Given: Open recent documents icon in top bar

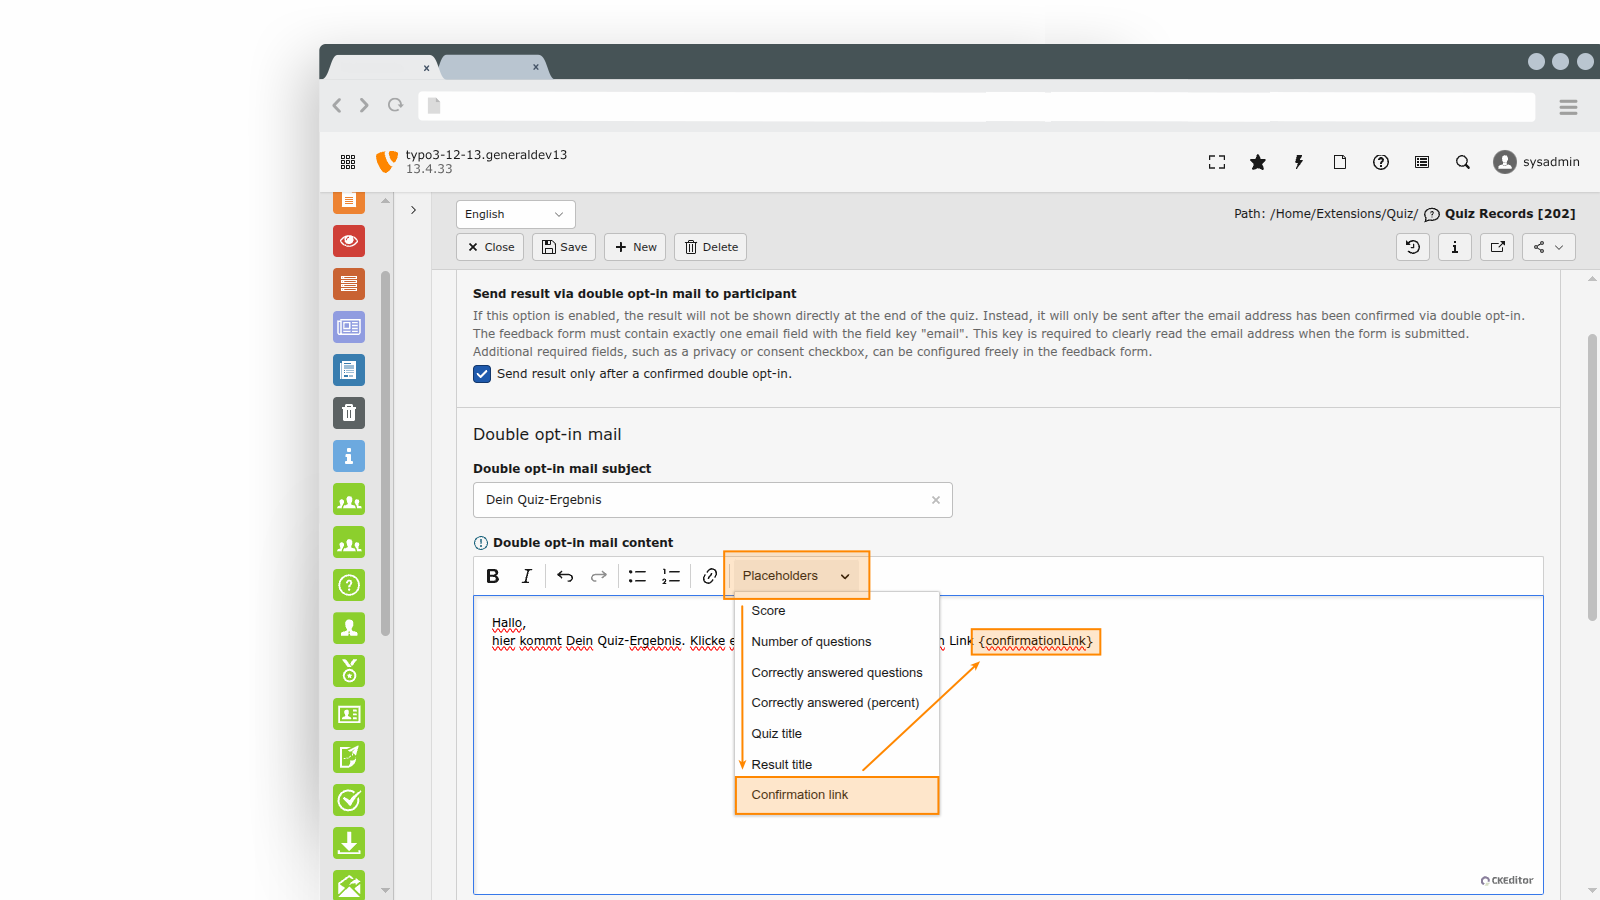Looking at the screenshot, I should point(1340,162).
